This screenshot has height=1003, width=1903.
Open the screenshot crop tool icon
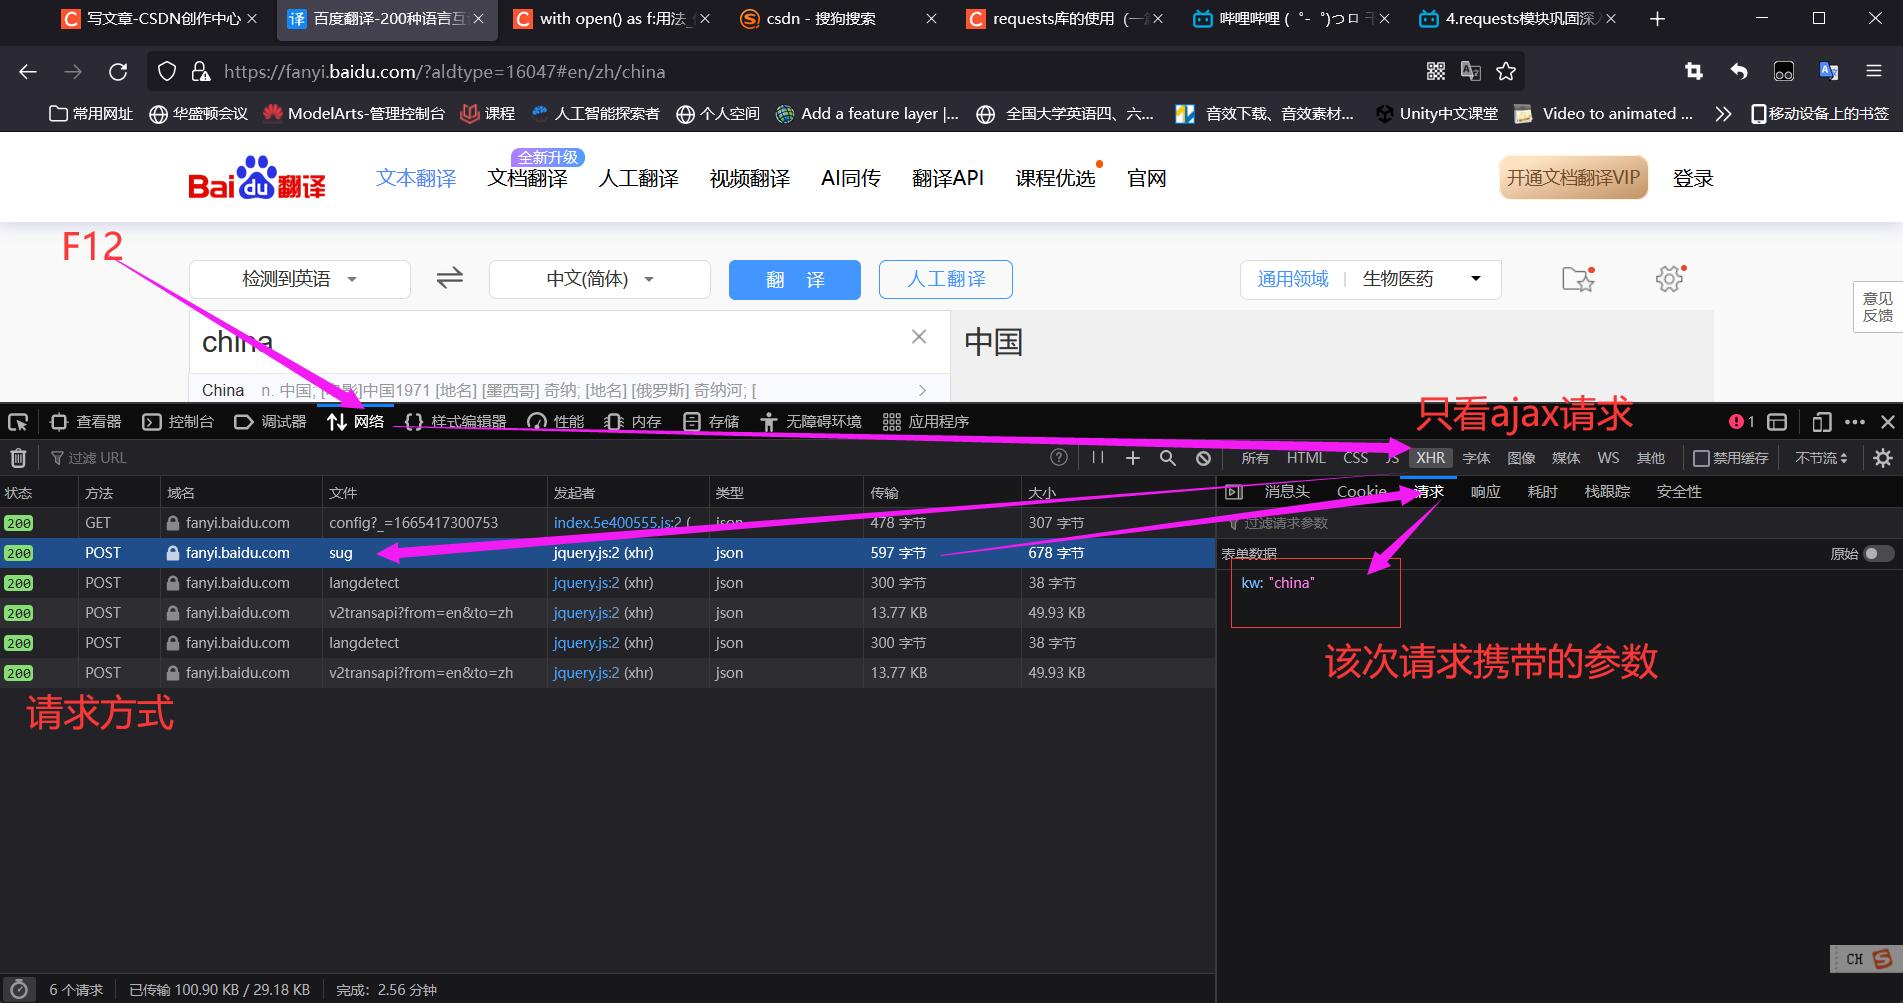click(1693, 71)
